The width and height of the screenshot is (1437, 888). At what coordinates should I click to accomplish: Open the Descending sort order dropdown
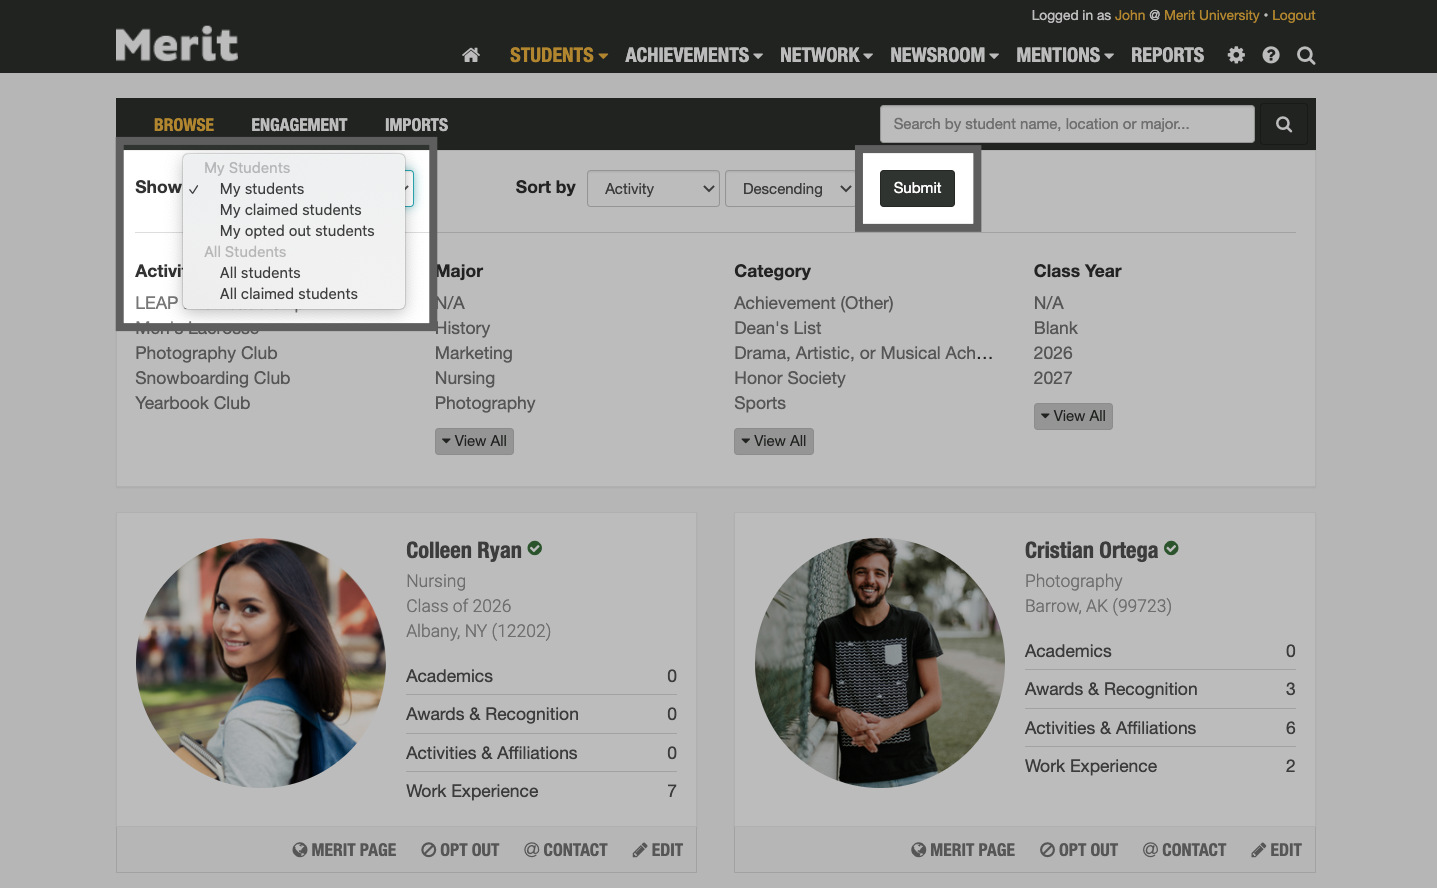[791, 188]
